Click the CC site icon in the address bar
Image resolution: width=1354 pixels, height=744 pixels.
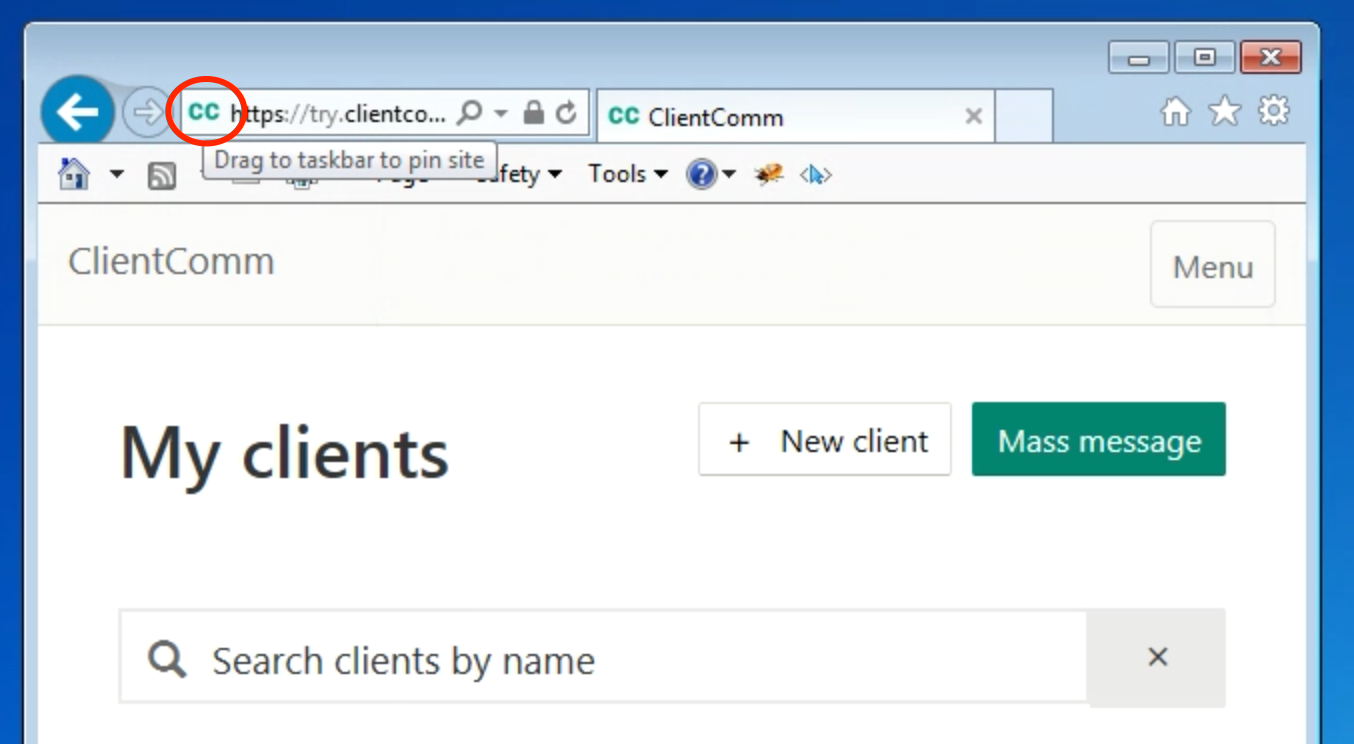204,112
